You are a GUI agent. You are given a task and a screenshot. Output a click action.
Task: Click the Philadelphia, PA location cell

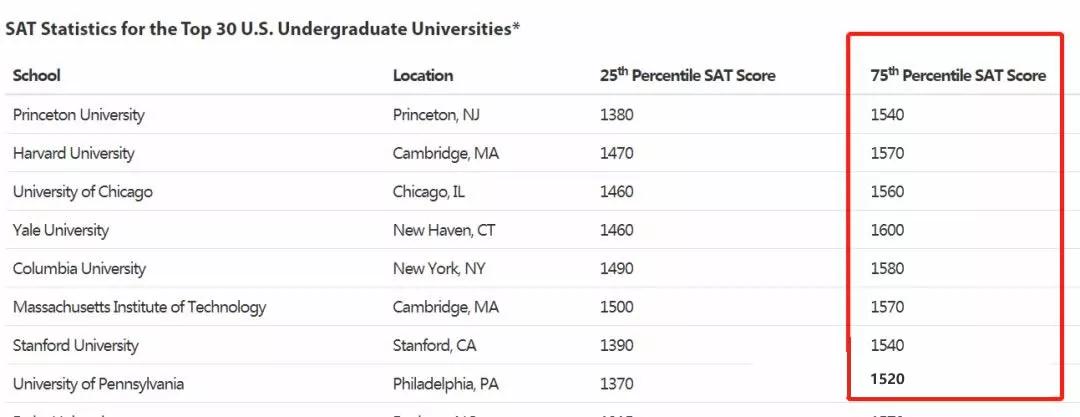446,384
